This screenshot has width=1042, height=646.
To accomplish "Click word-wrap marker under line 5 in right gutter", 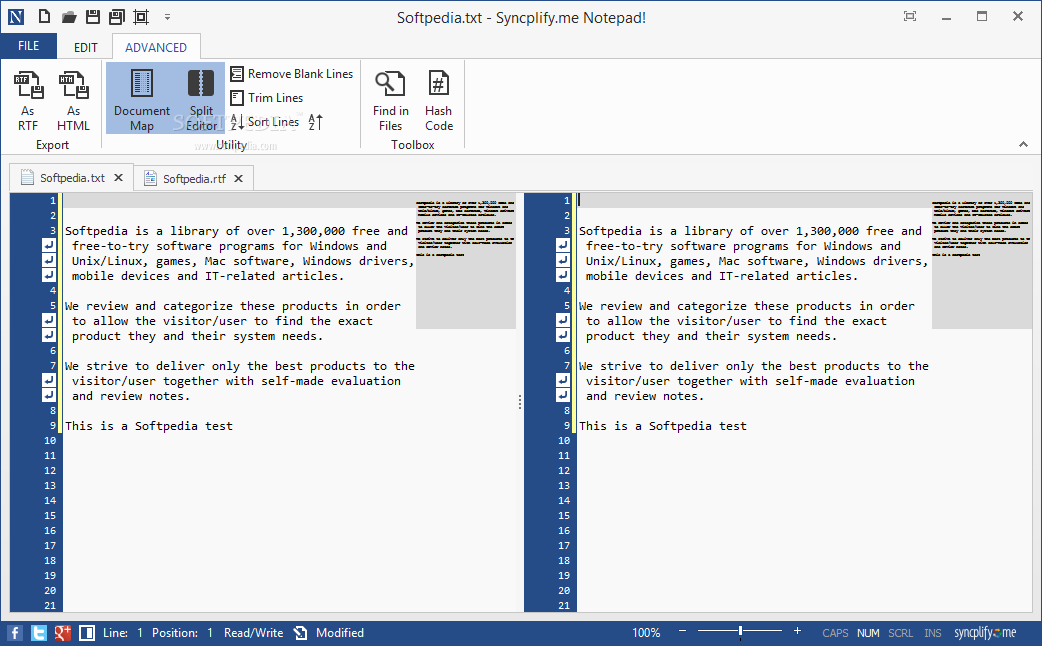I will coord(563,320).
